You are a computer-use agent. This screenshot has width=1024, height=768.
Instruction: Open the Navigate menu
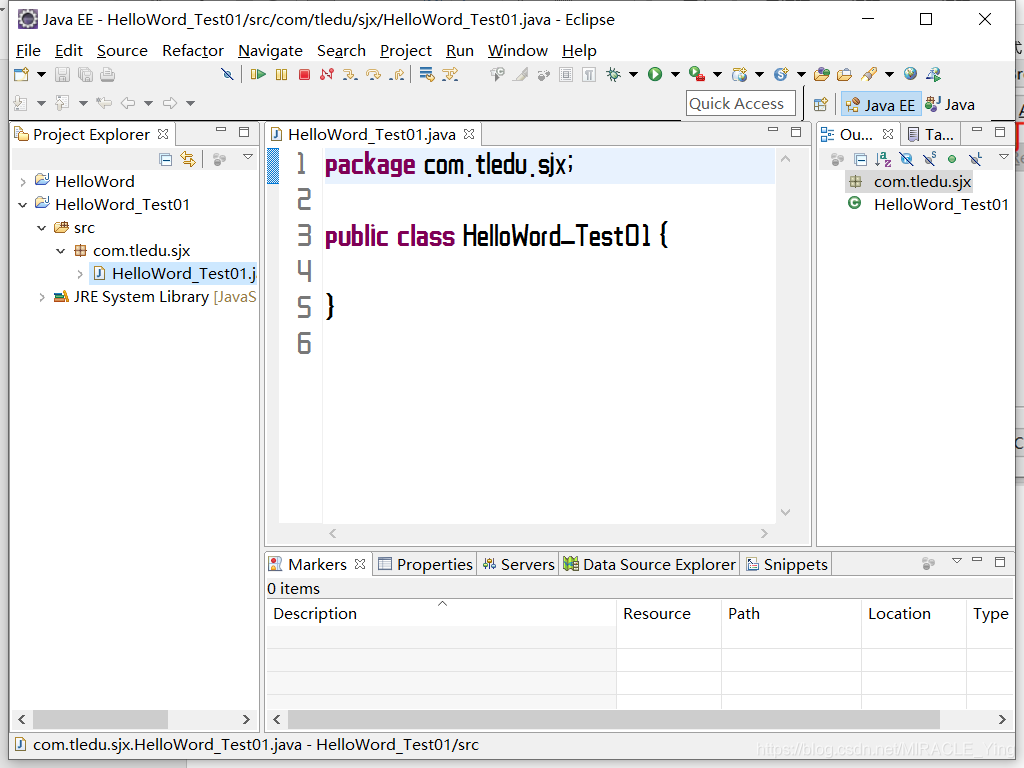pos(270,50)
